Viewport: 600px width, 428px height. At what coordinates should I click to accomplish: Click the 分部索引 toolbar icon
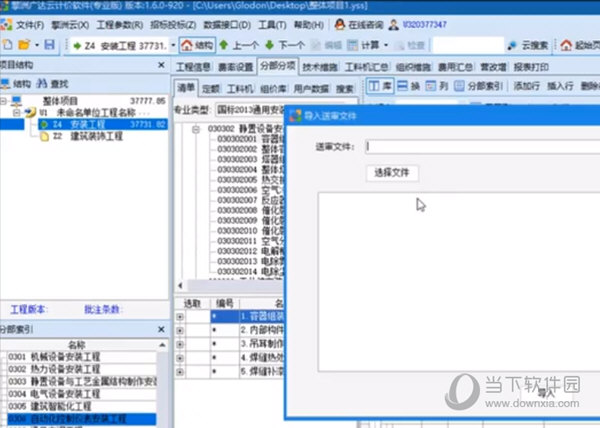click(x=459, y=86)
